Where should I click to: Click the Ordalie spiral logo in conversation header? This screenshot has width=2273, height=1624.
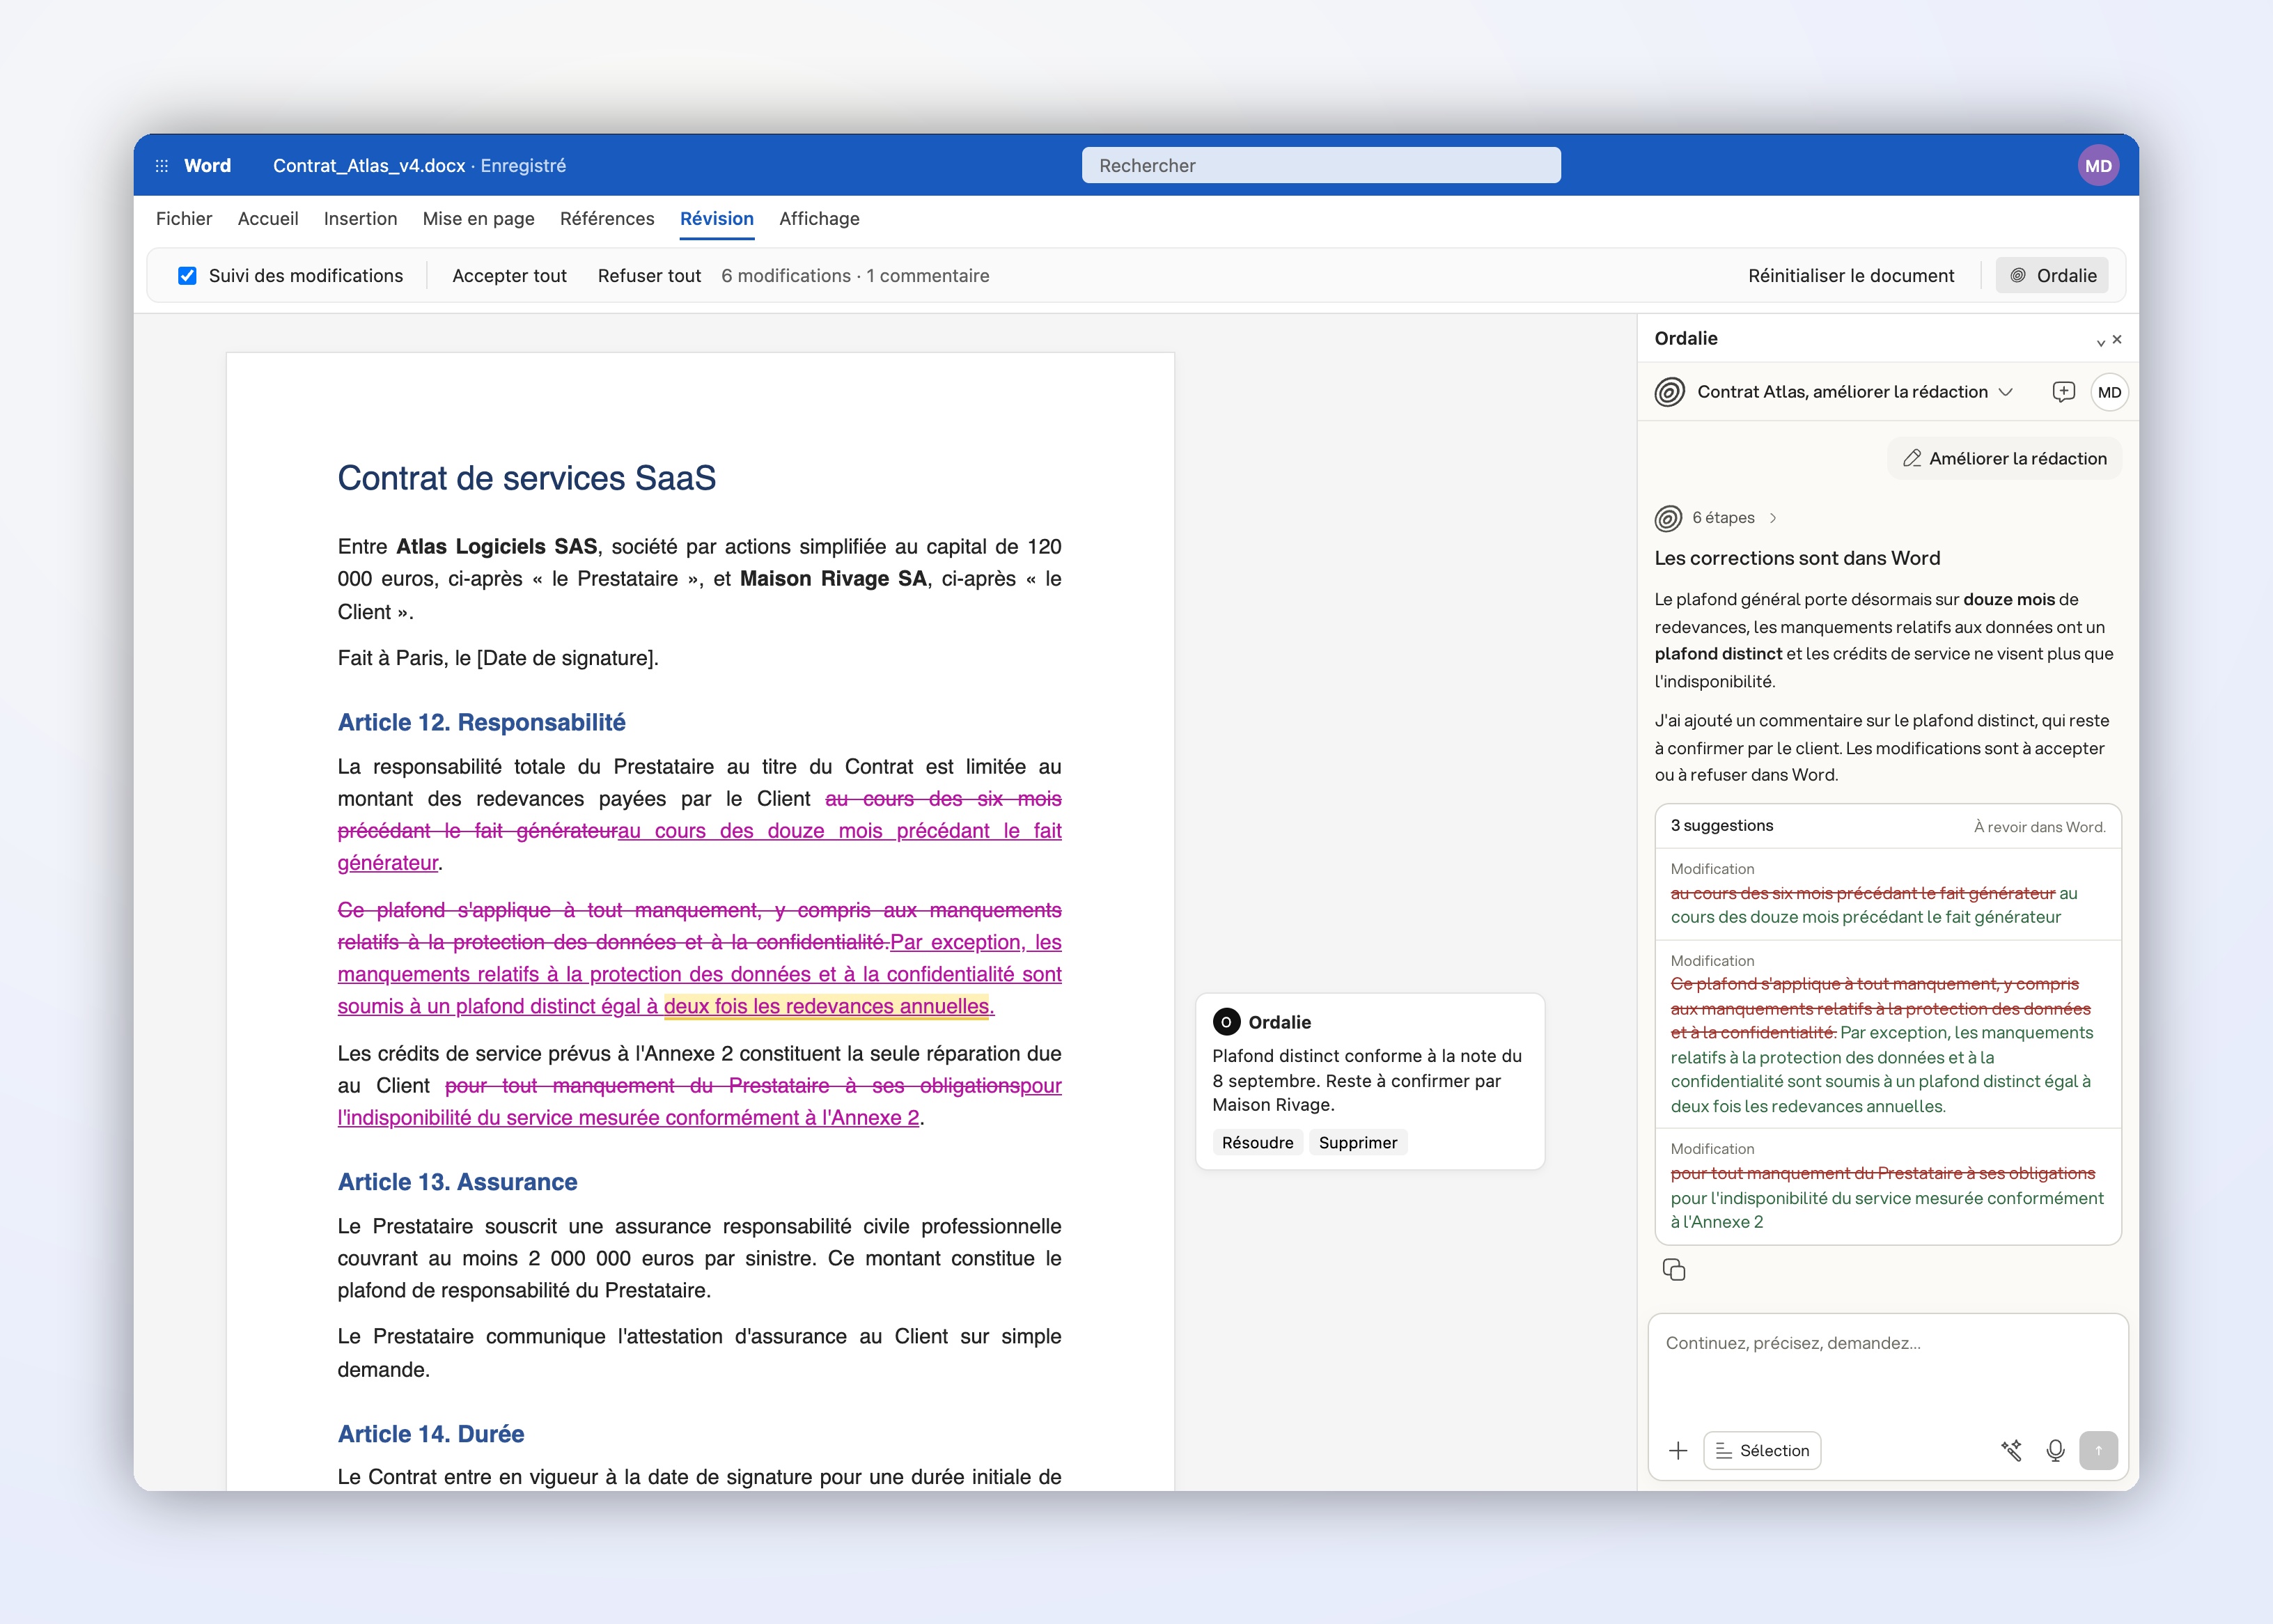[x=1670, y=392]
